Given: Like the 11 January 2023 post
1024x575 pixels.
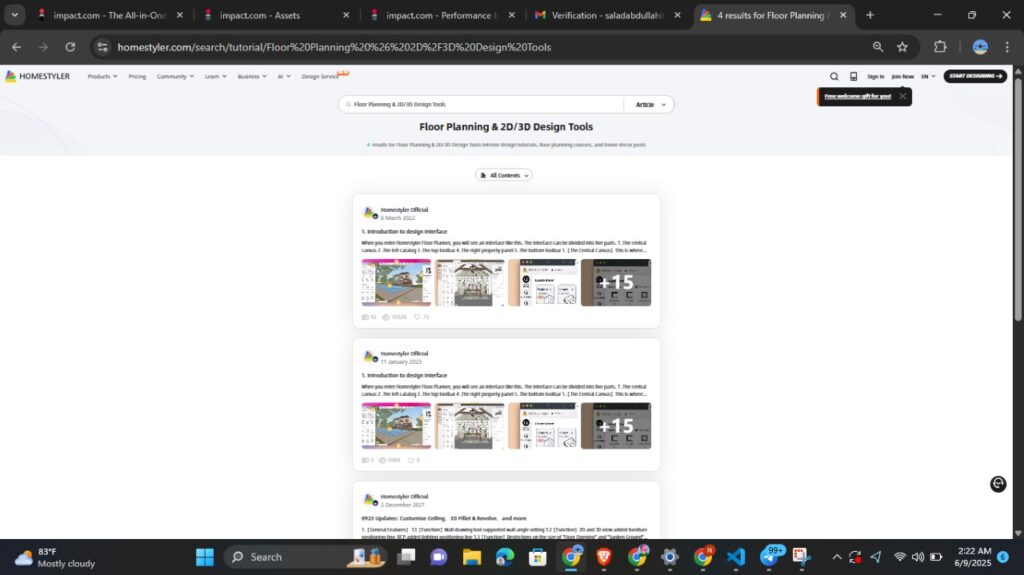Looking at the screenshot, I should click(x=411, y=460).
